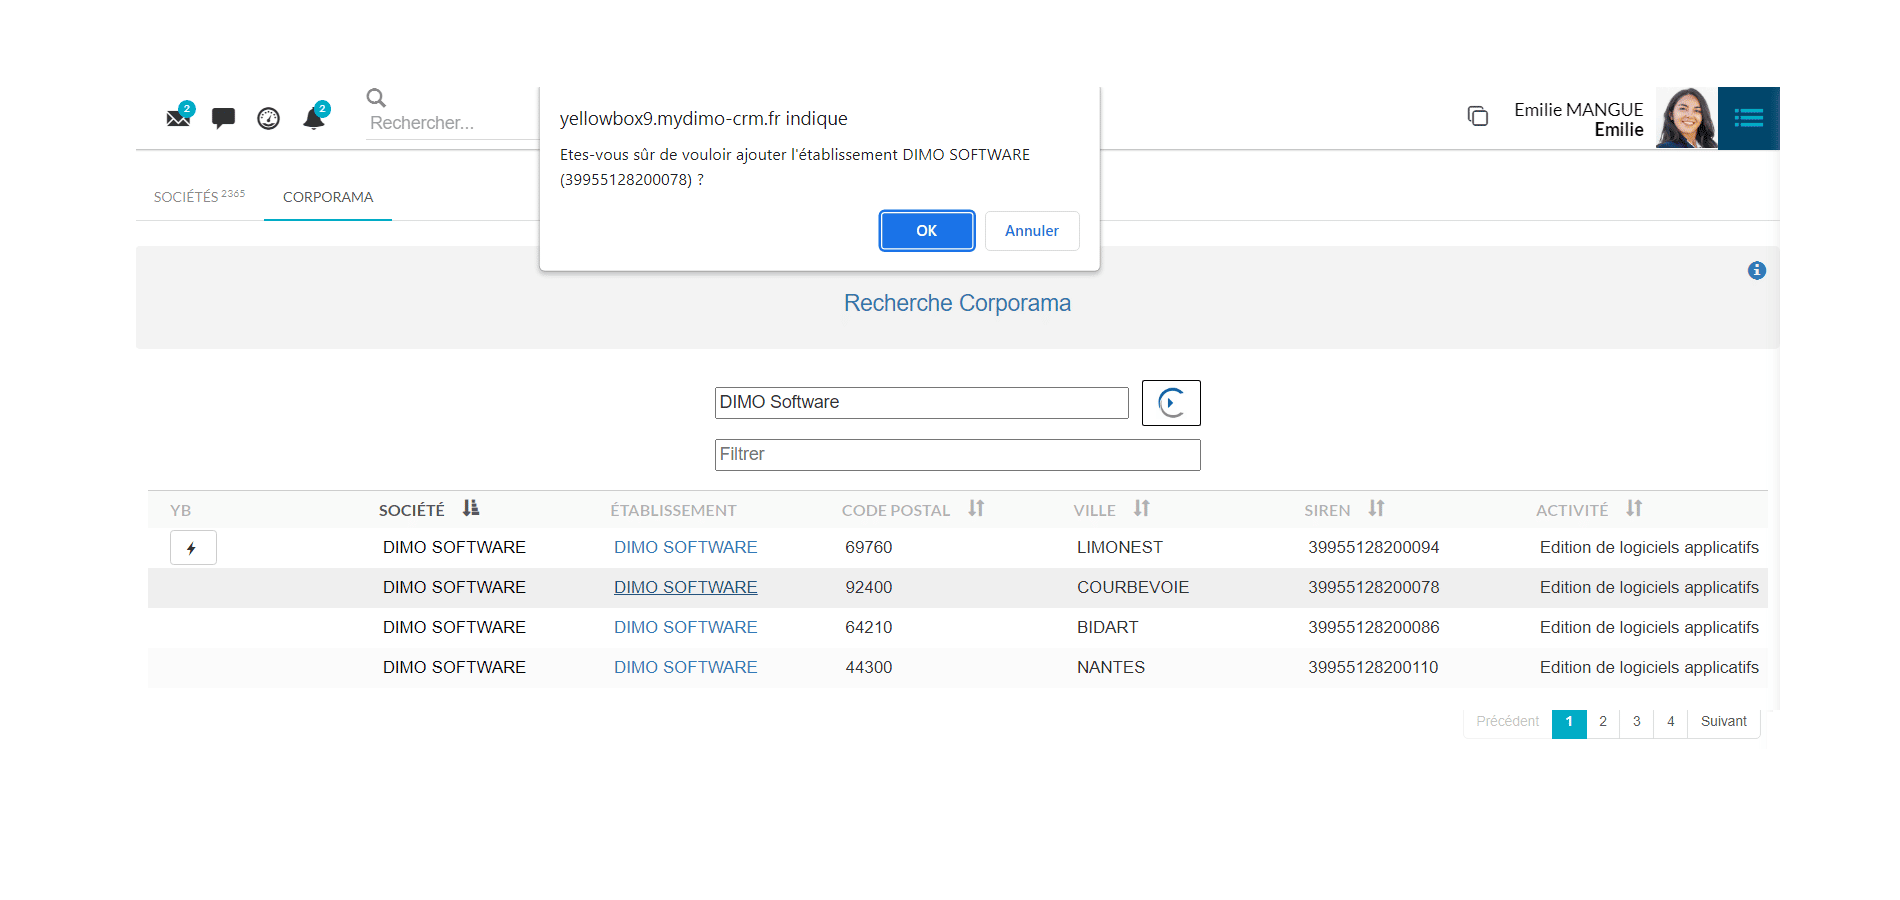The width and height of the screenshot is (1900, 900).
Task: Open the blue hamburger menu
Action: [x=1748, y=118]
